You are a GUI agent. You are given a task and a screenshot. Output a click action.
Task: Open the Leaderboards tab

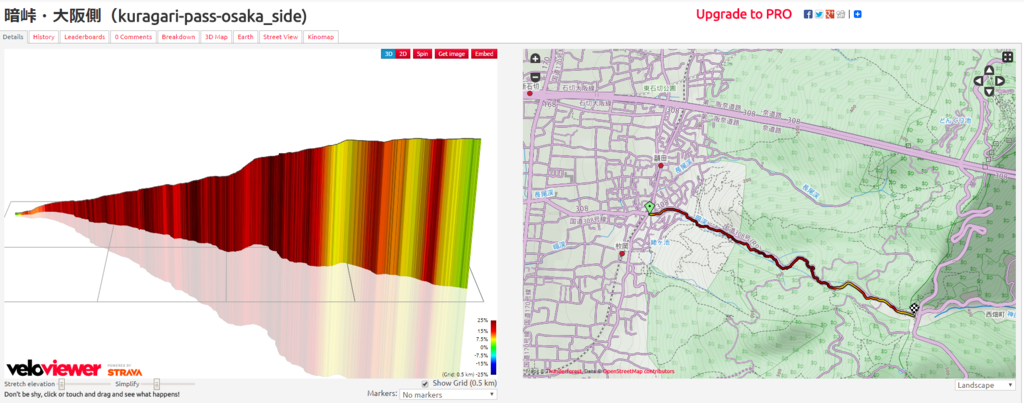(x=85, y=37)
